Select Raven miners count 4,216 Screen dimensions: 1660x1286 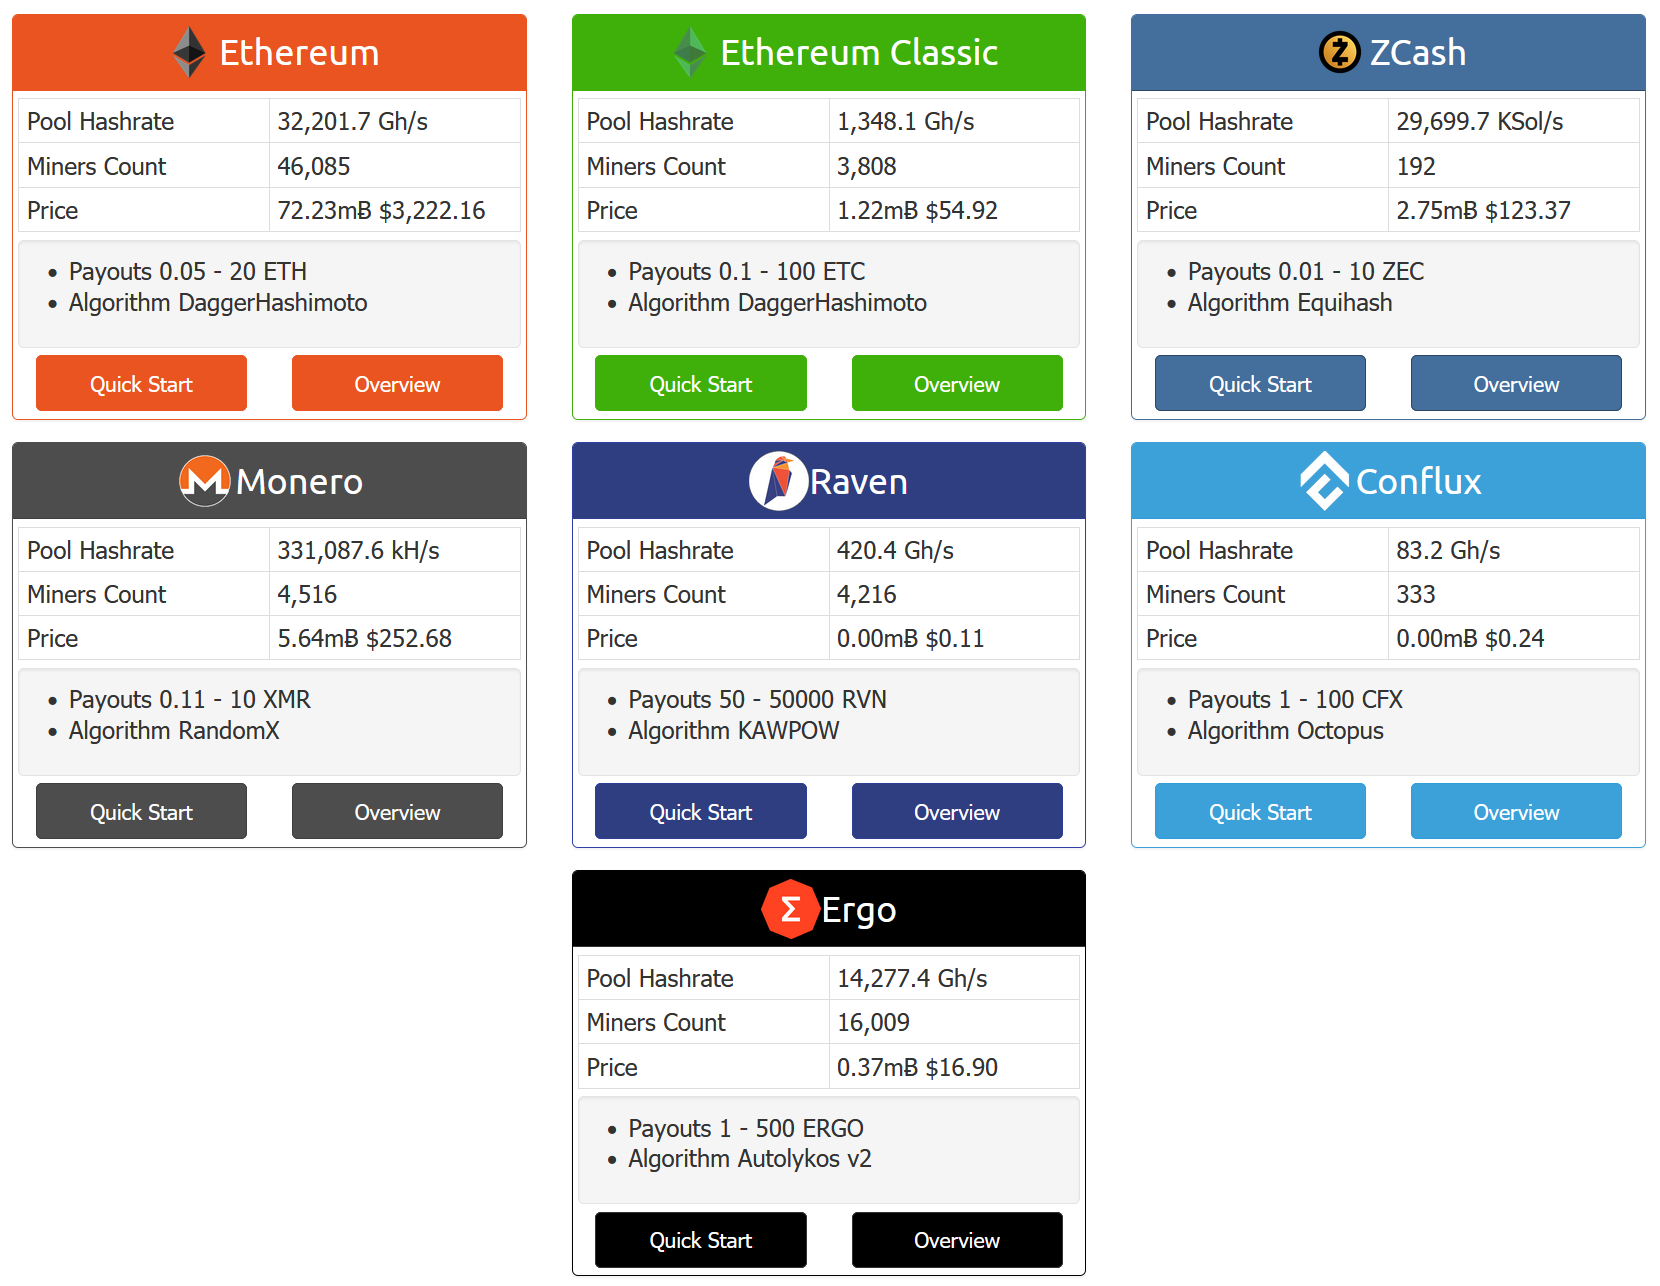pyautogui.click(x=867, y=594)
